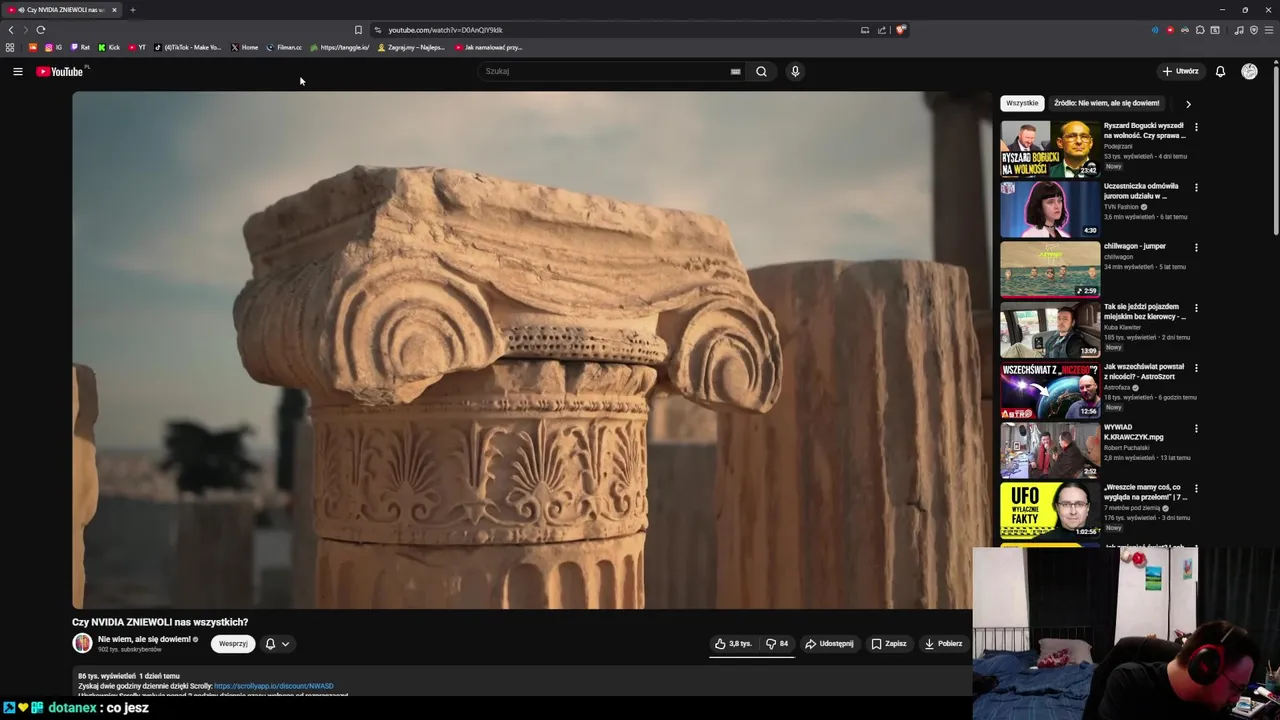Open the browser apps grid icon
Viewport: 1280px width, 720px height.
tap(10, 47)
